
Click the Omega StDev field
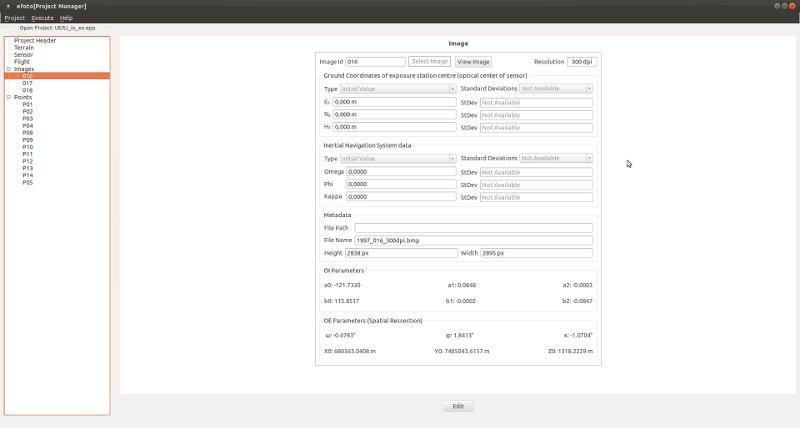coord(536,172)
